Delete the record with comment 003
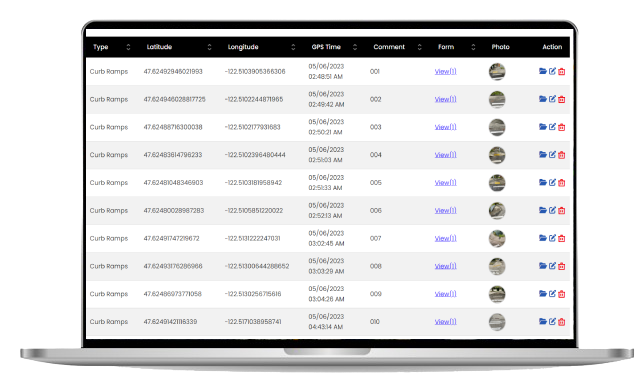The width and height of the screenshot is (640, 390). (x=562, y=127)
